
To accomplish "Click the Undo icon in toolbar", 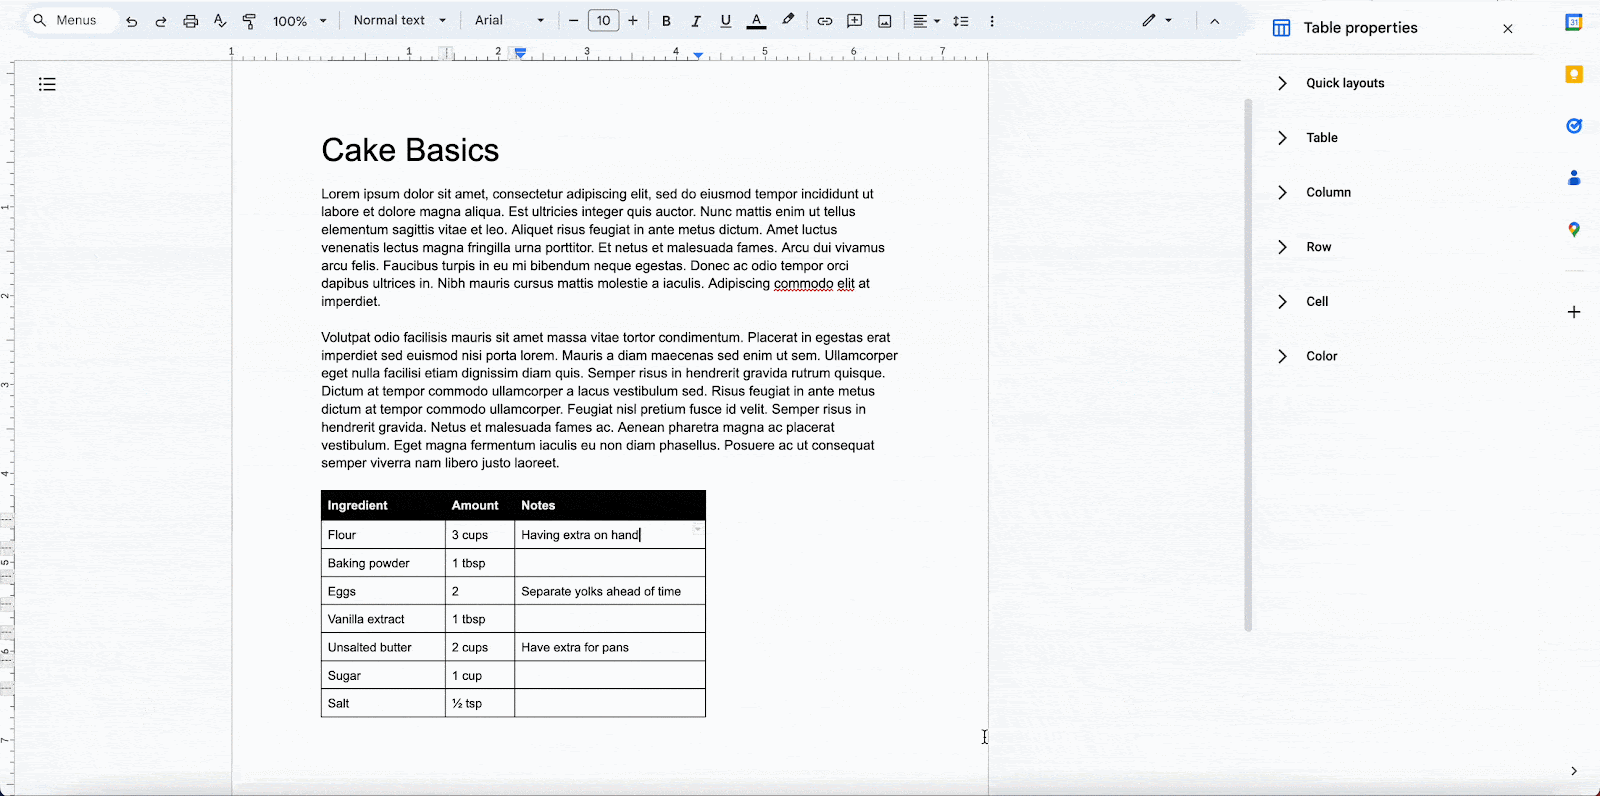I will (131, 21).
